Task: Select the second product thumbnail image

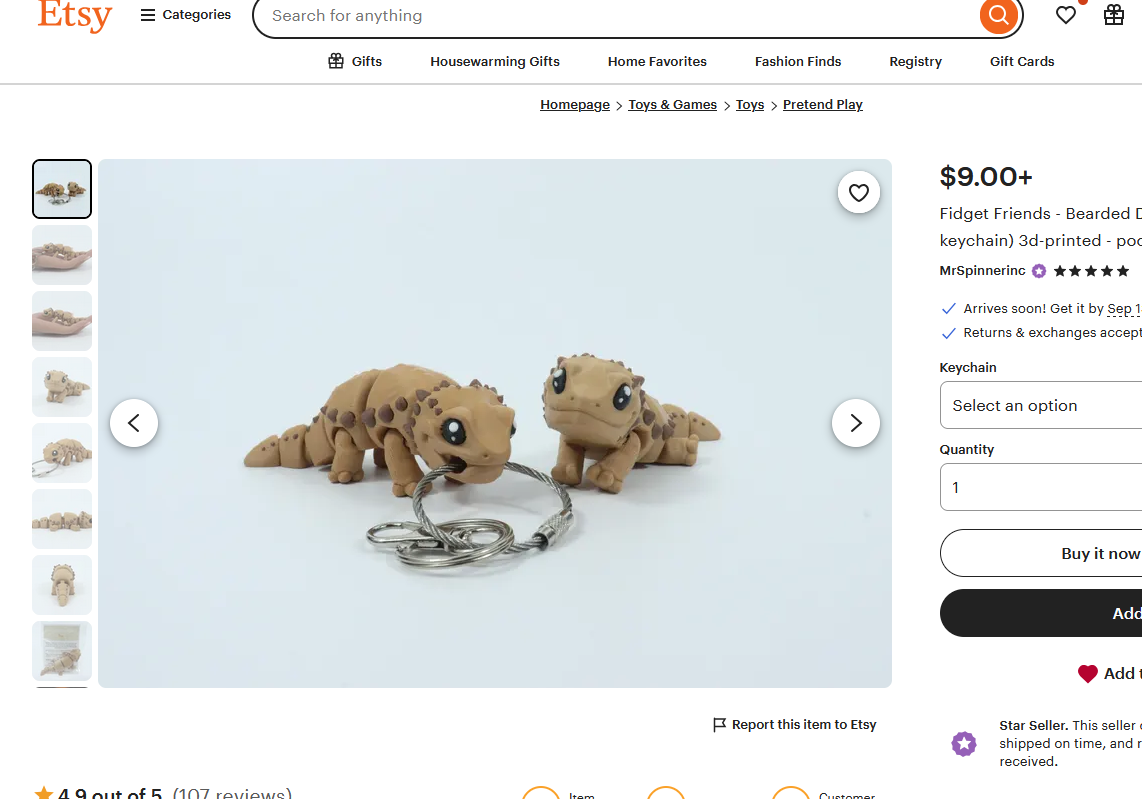Action: click(62, 255)
